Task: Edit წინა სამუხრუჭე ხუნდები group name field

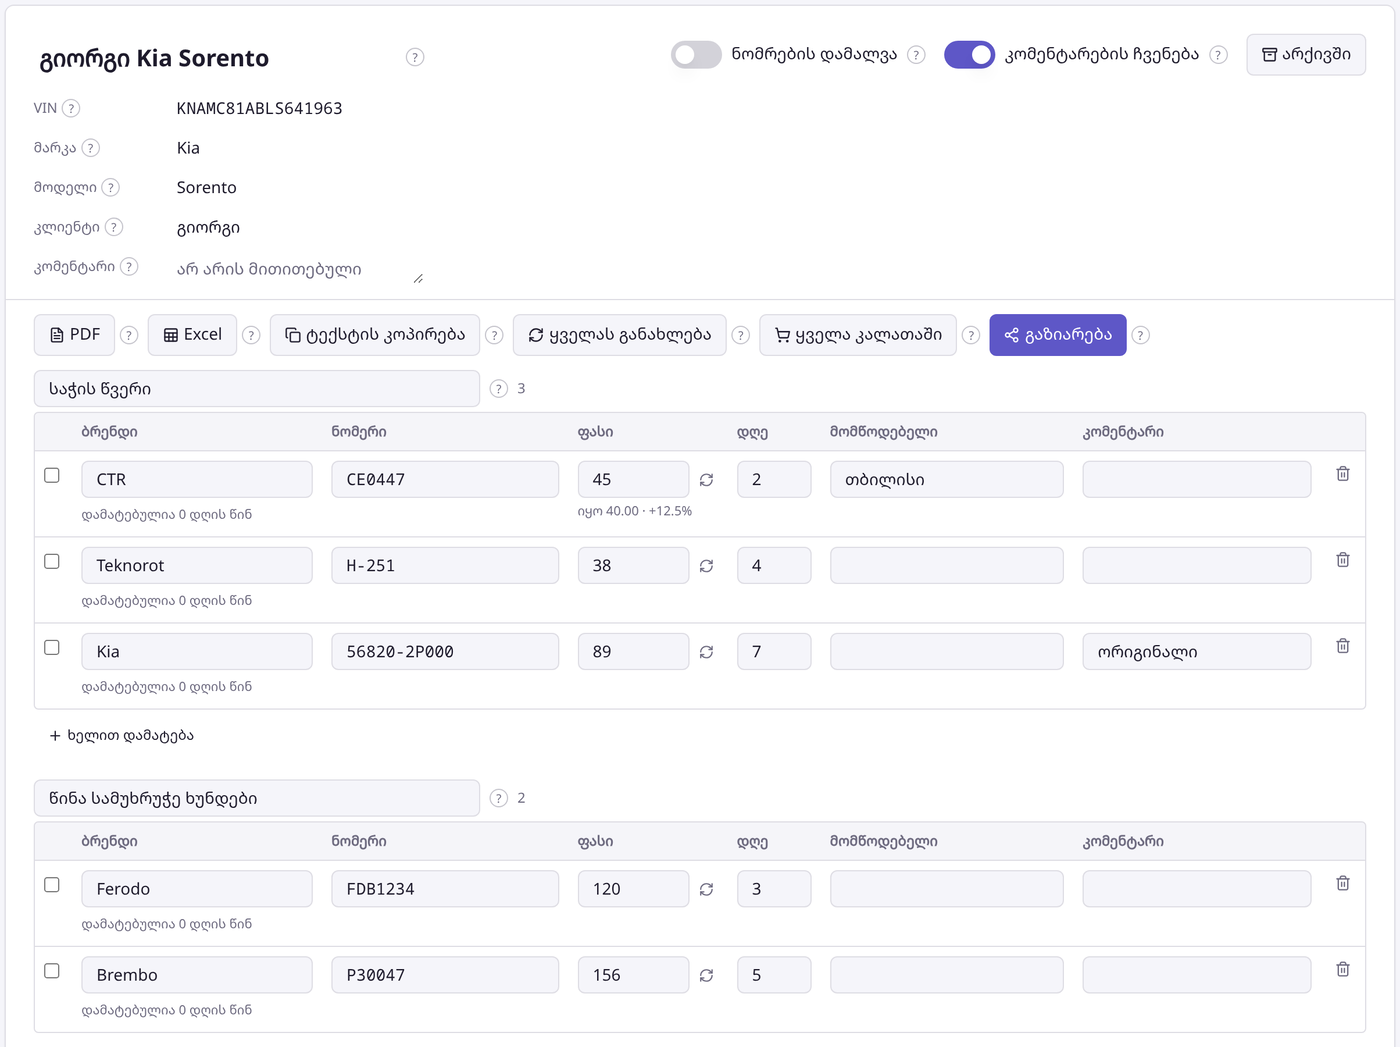Action: [x=257, y=798]
